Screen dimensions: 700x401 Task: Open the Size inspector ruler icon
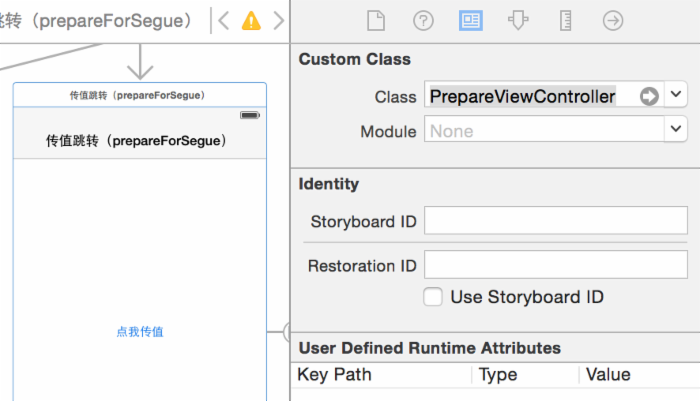(x=565, y=21)
